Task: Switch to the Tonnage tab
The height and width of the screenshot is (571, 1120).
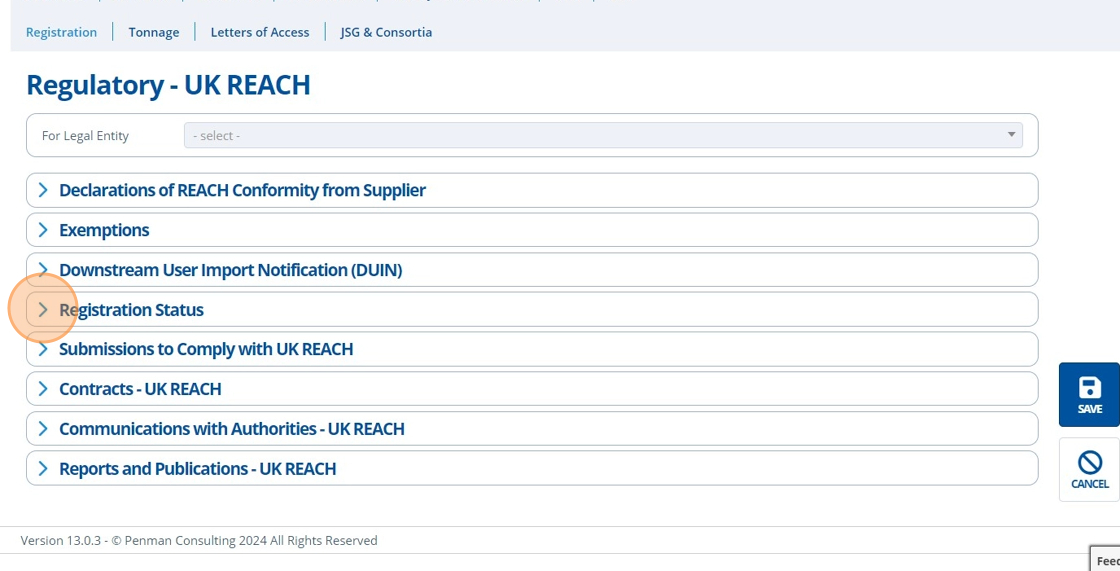Action: (x=154, y=32)
